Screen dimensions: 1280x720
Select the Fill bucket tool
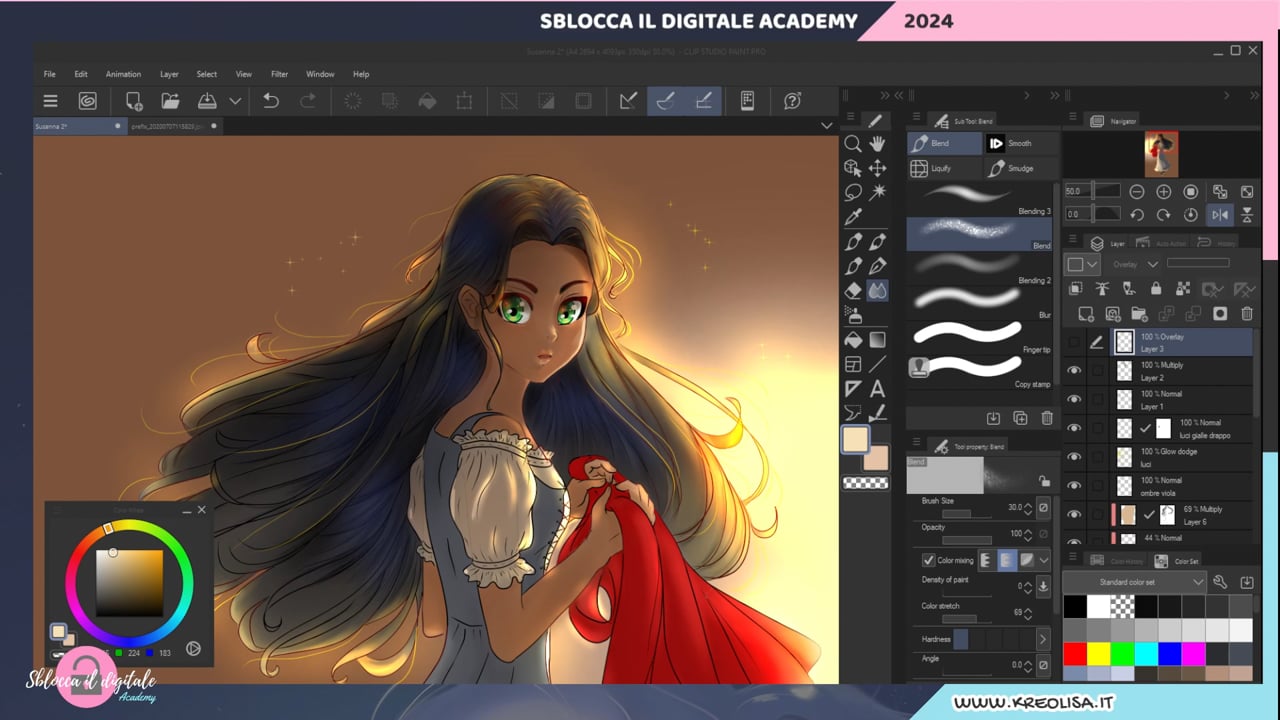[853, 340]
